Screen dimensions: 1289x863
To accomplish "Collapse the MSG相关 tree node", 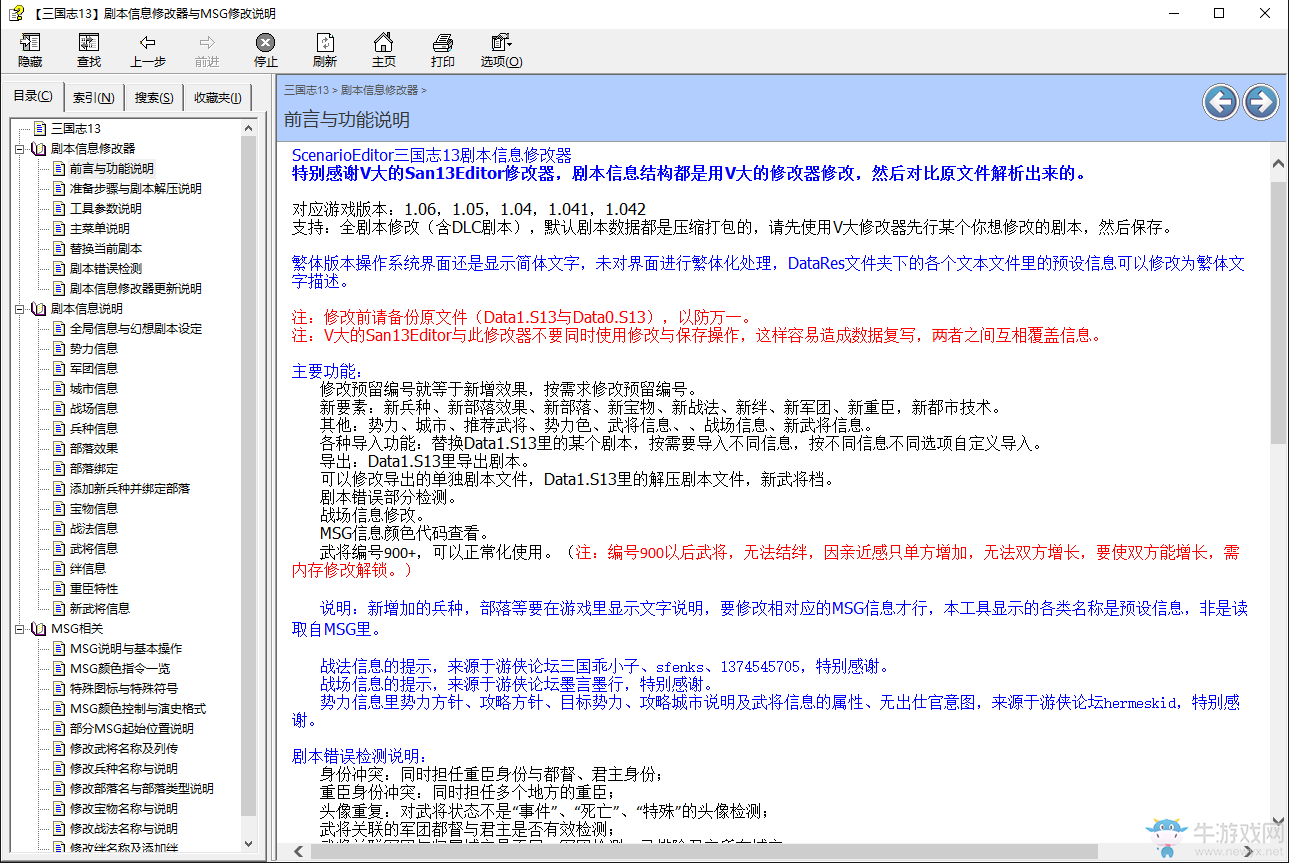I will [x=20, y=628].
